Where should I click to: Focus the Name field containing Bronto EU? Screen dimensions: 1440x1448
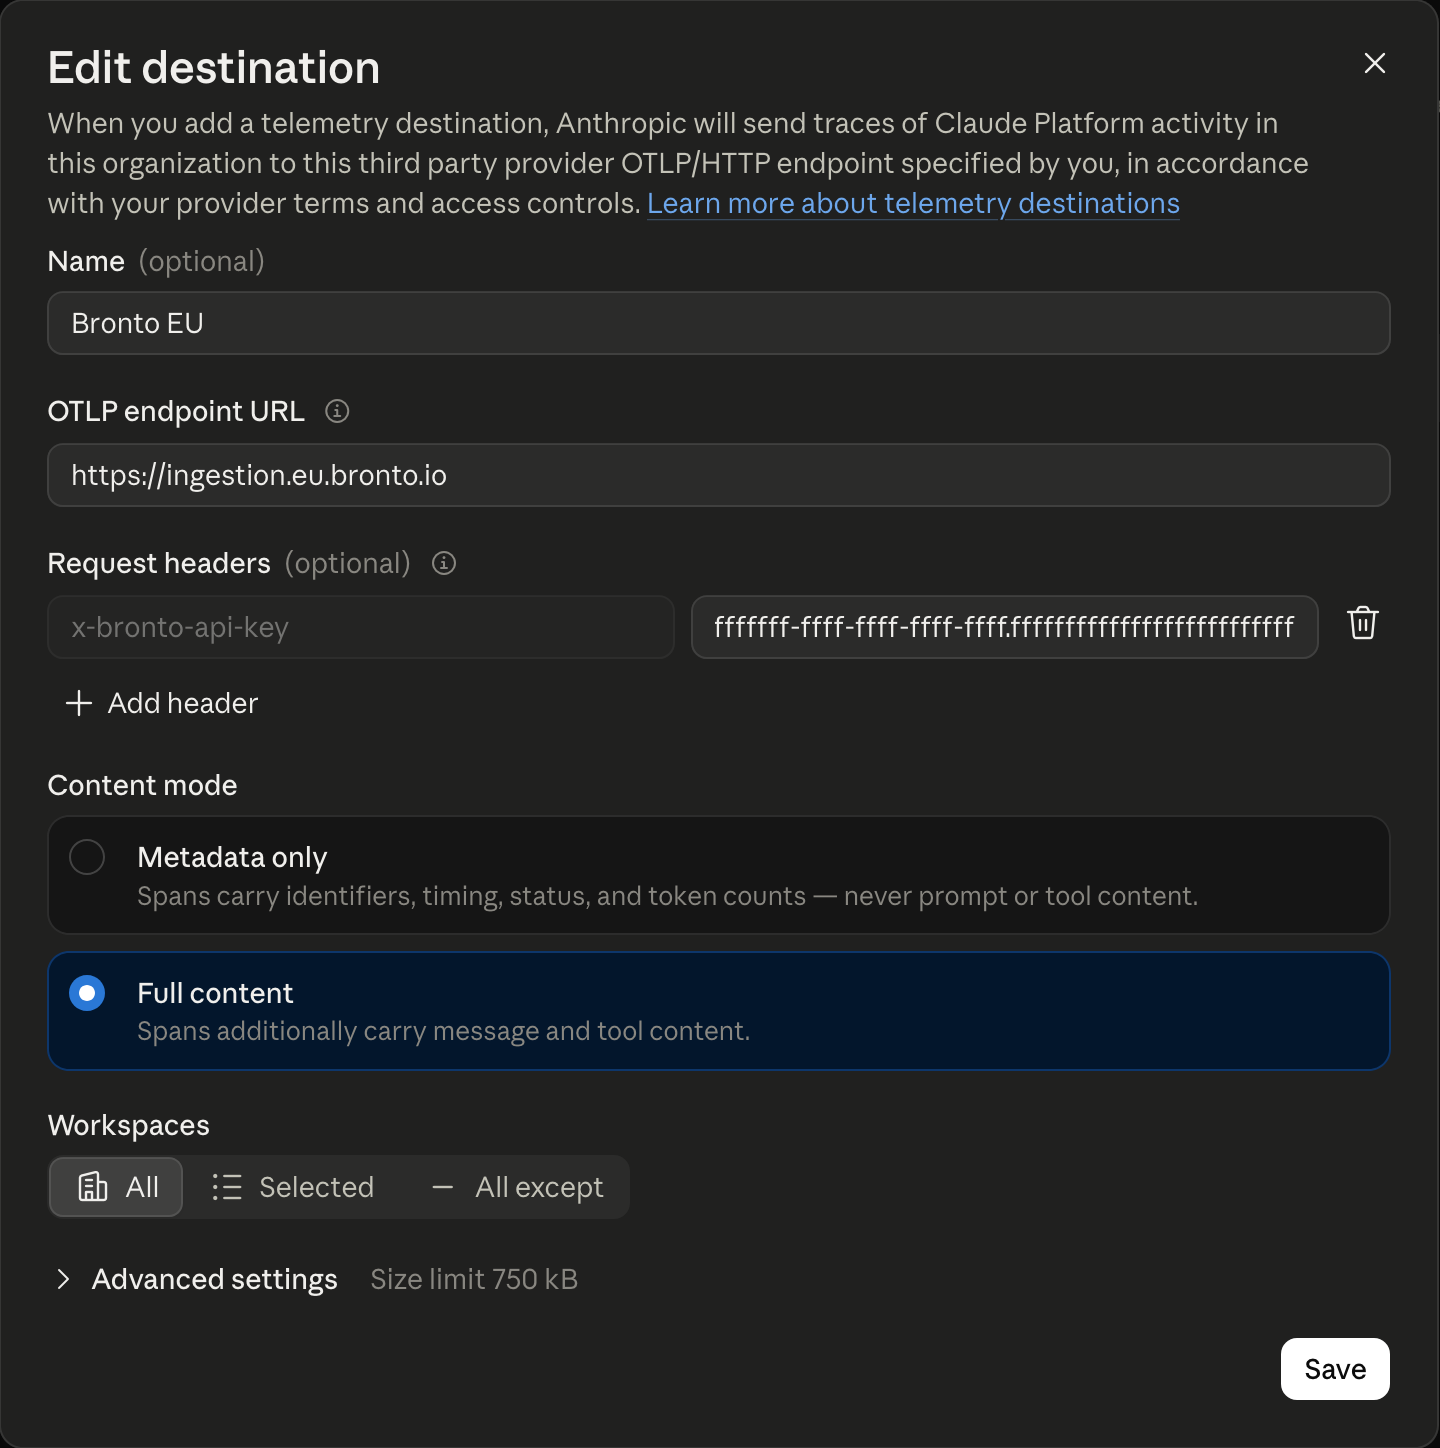point(719,323)
